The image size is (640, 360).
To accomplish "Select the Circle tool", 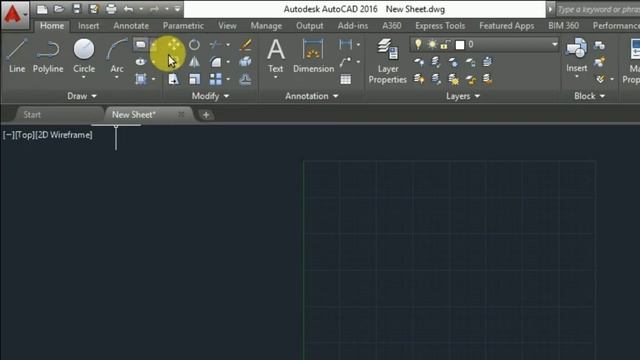I will (x=84, y=56).
